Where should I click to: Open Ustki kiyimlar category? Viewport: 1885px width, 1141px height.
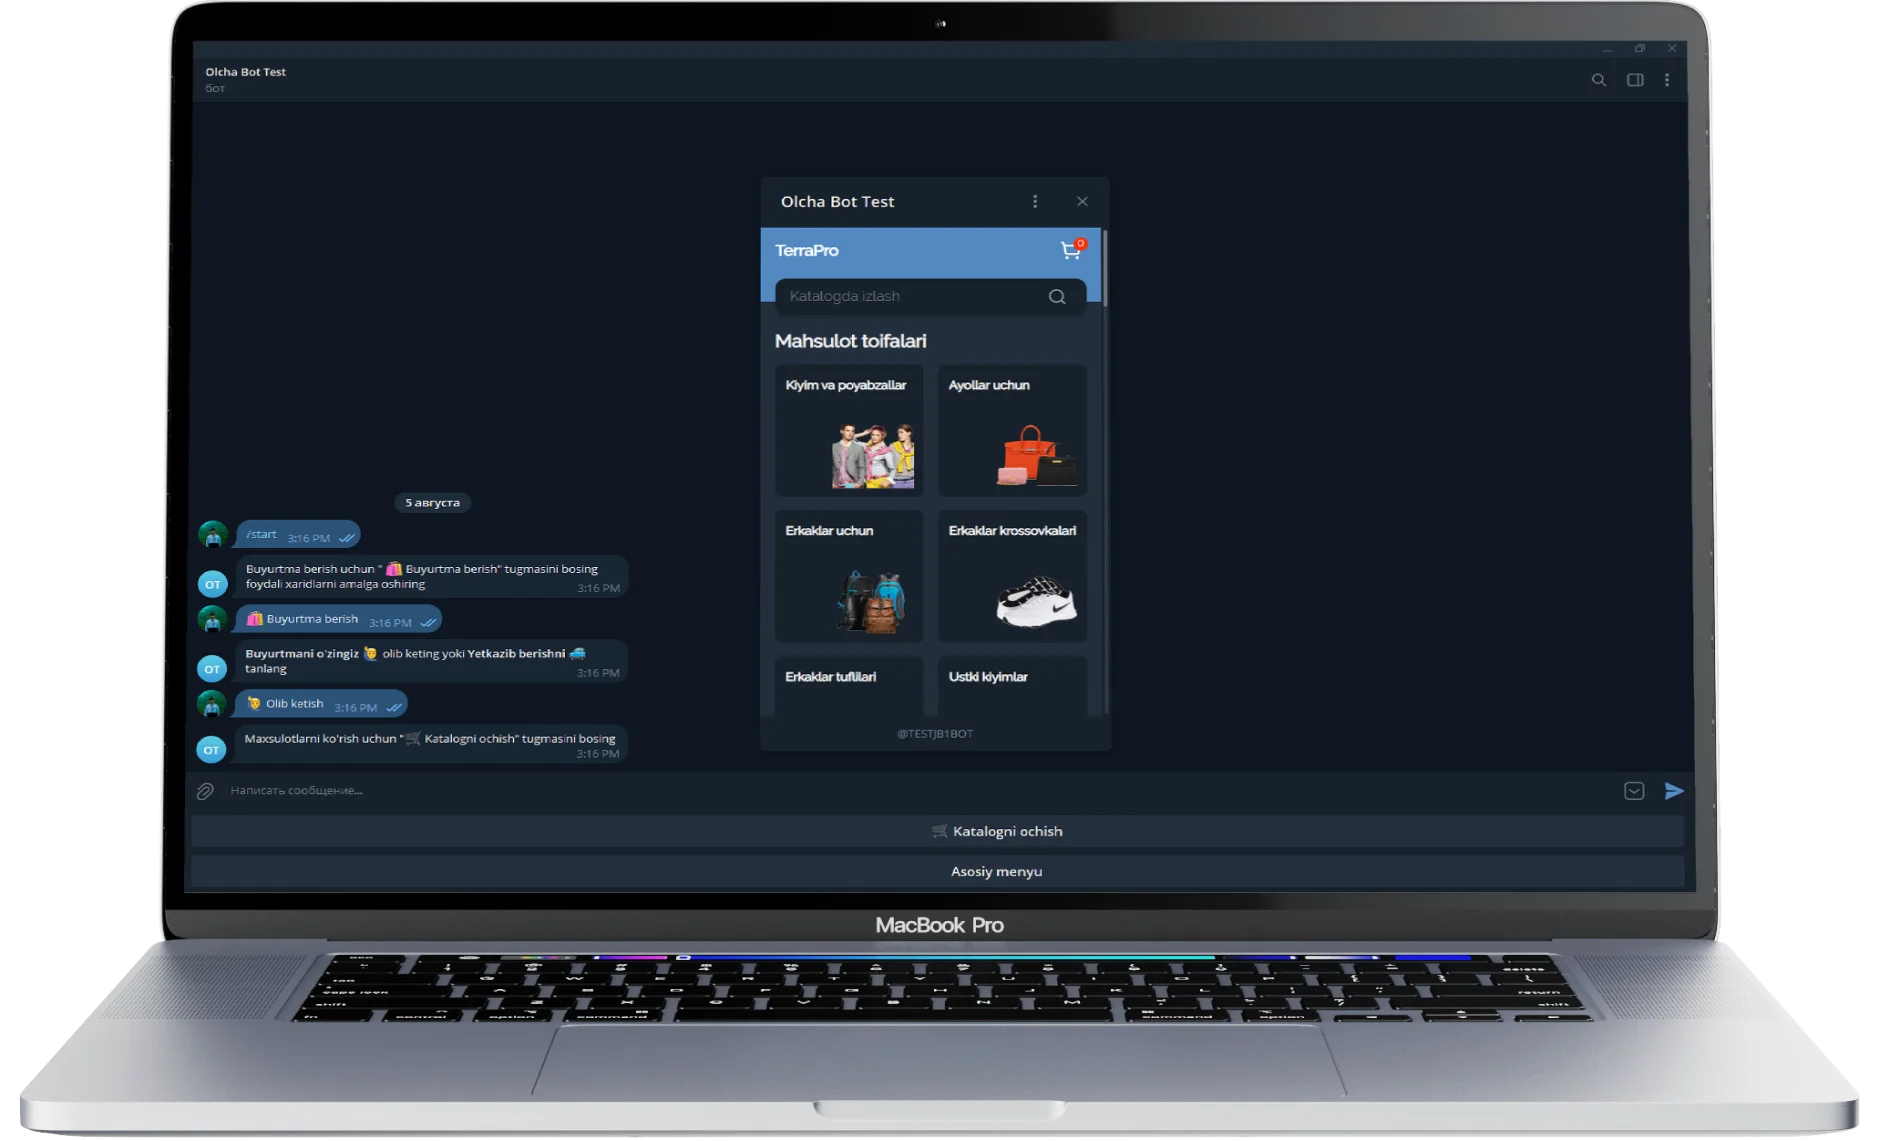1011,686
